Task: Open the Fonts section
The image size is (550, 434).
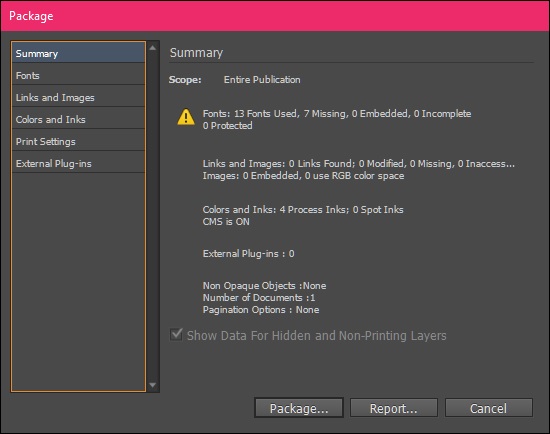Action: coord(78,75)
